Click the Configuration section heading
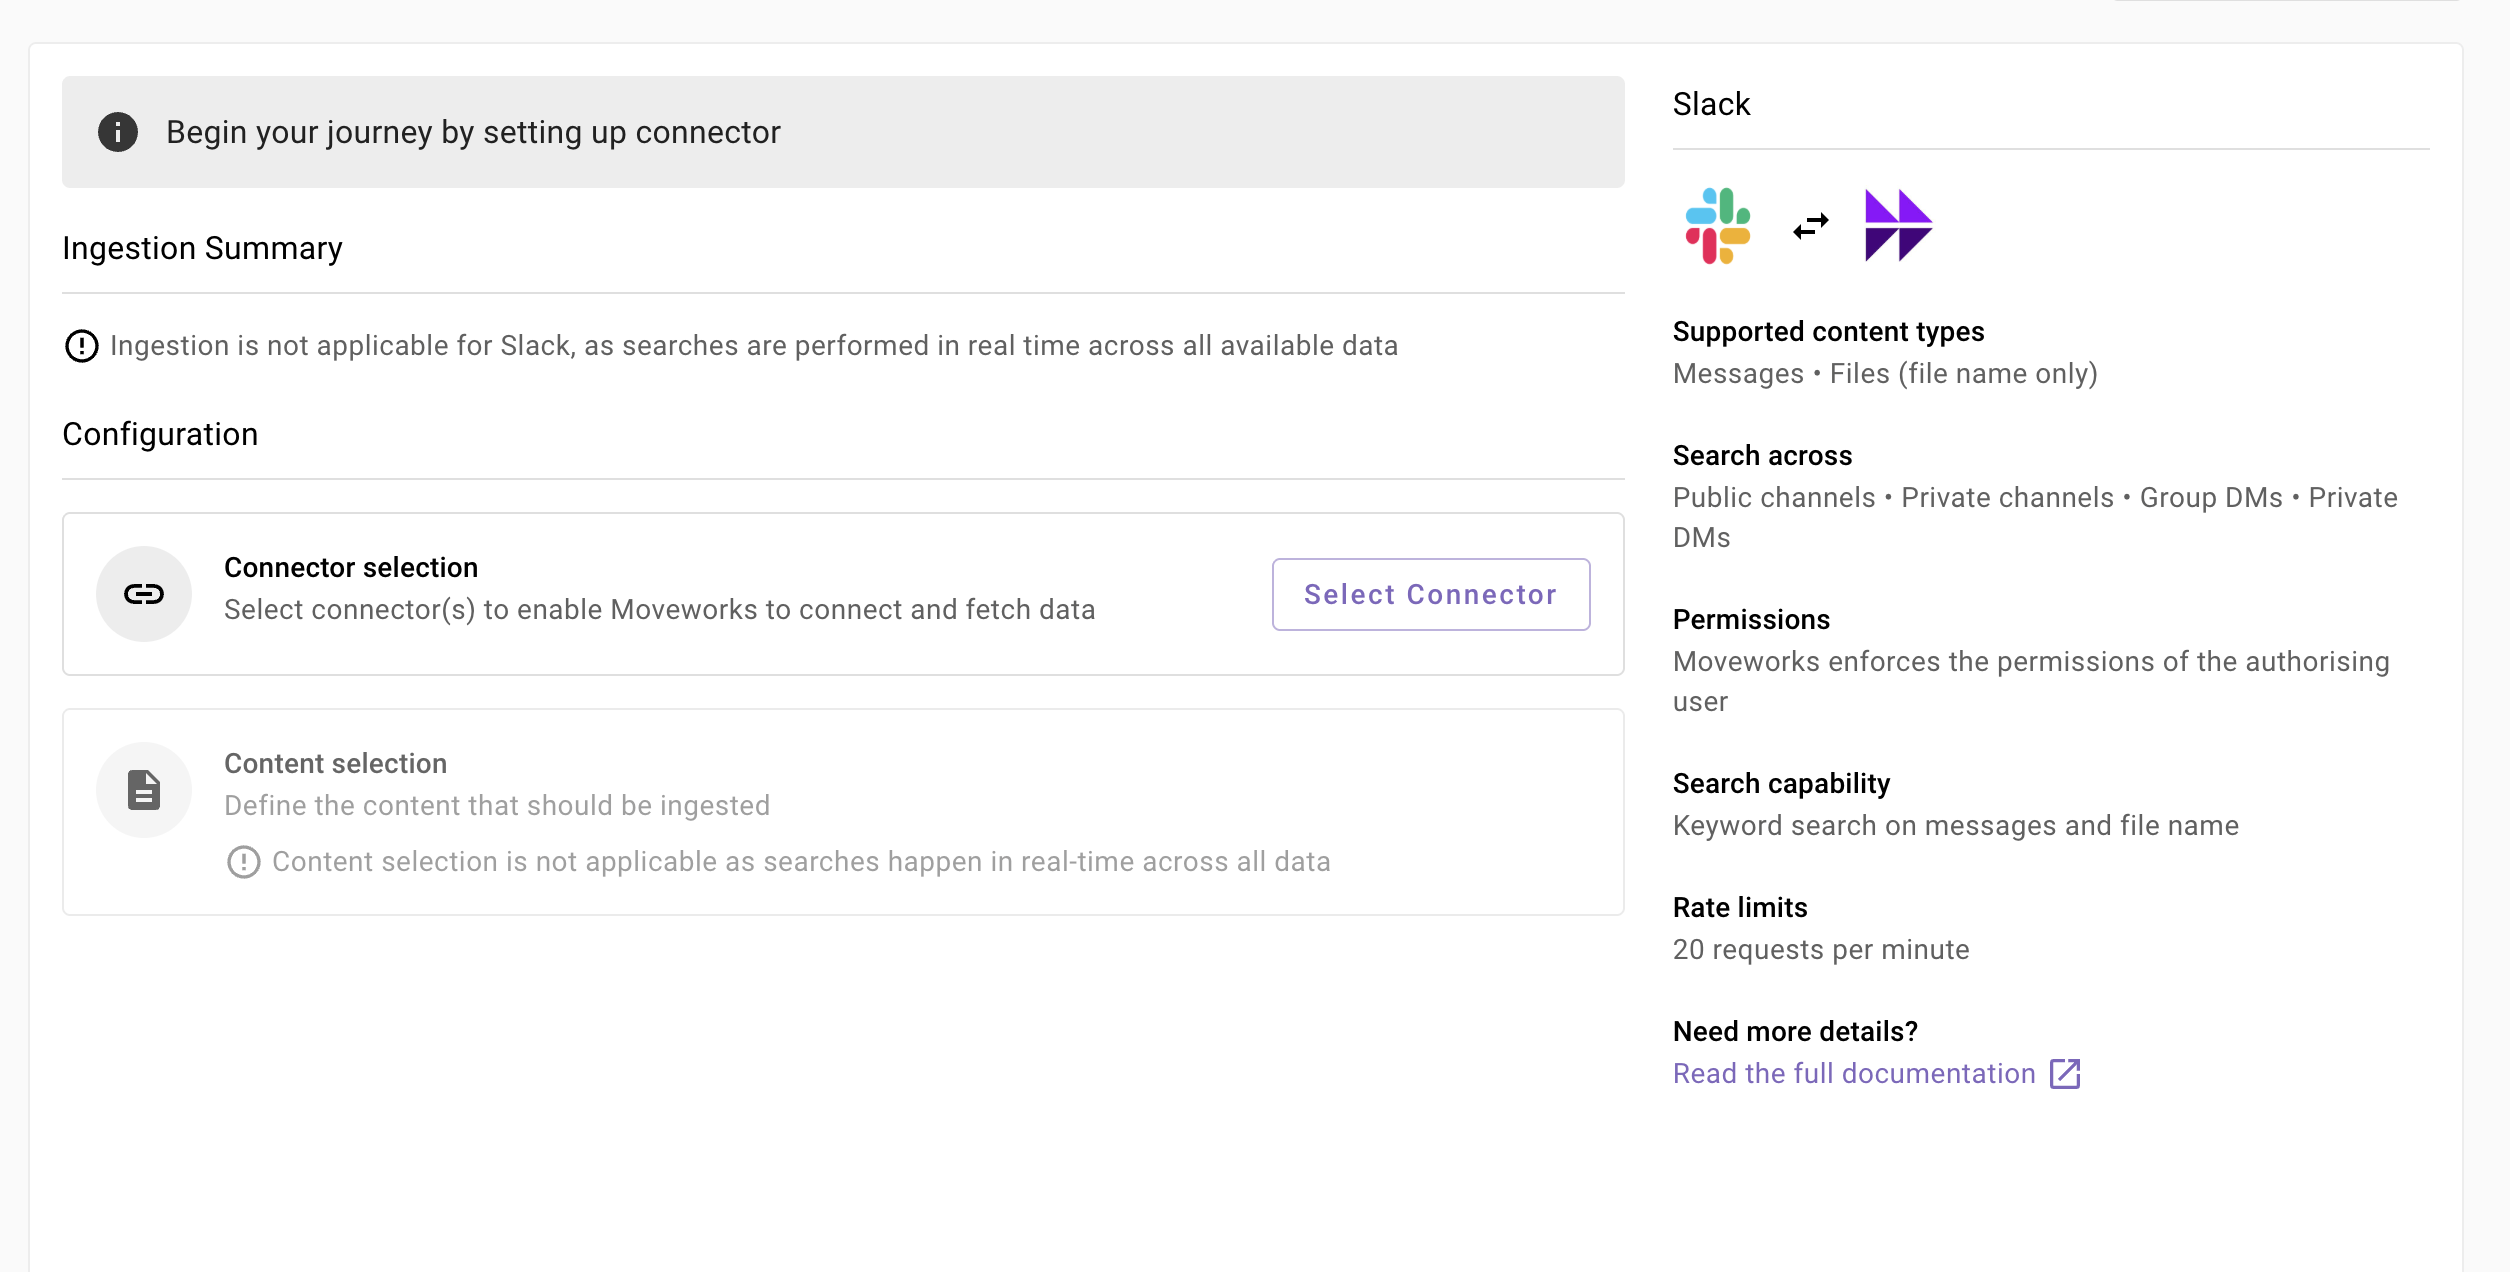This screenshot has width=2510, height=1272. coord(160,434)
